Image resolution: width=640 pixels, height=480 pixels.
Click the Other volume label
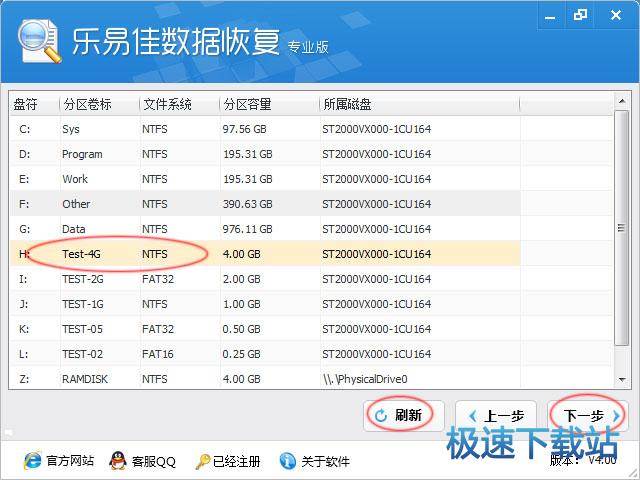point(76,204)
